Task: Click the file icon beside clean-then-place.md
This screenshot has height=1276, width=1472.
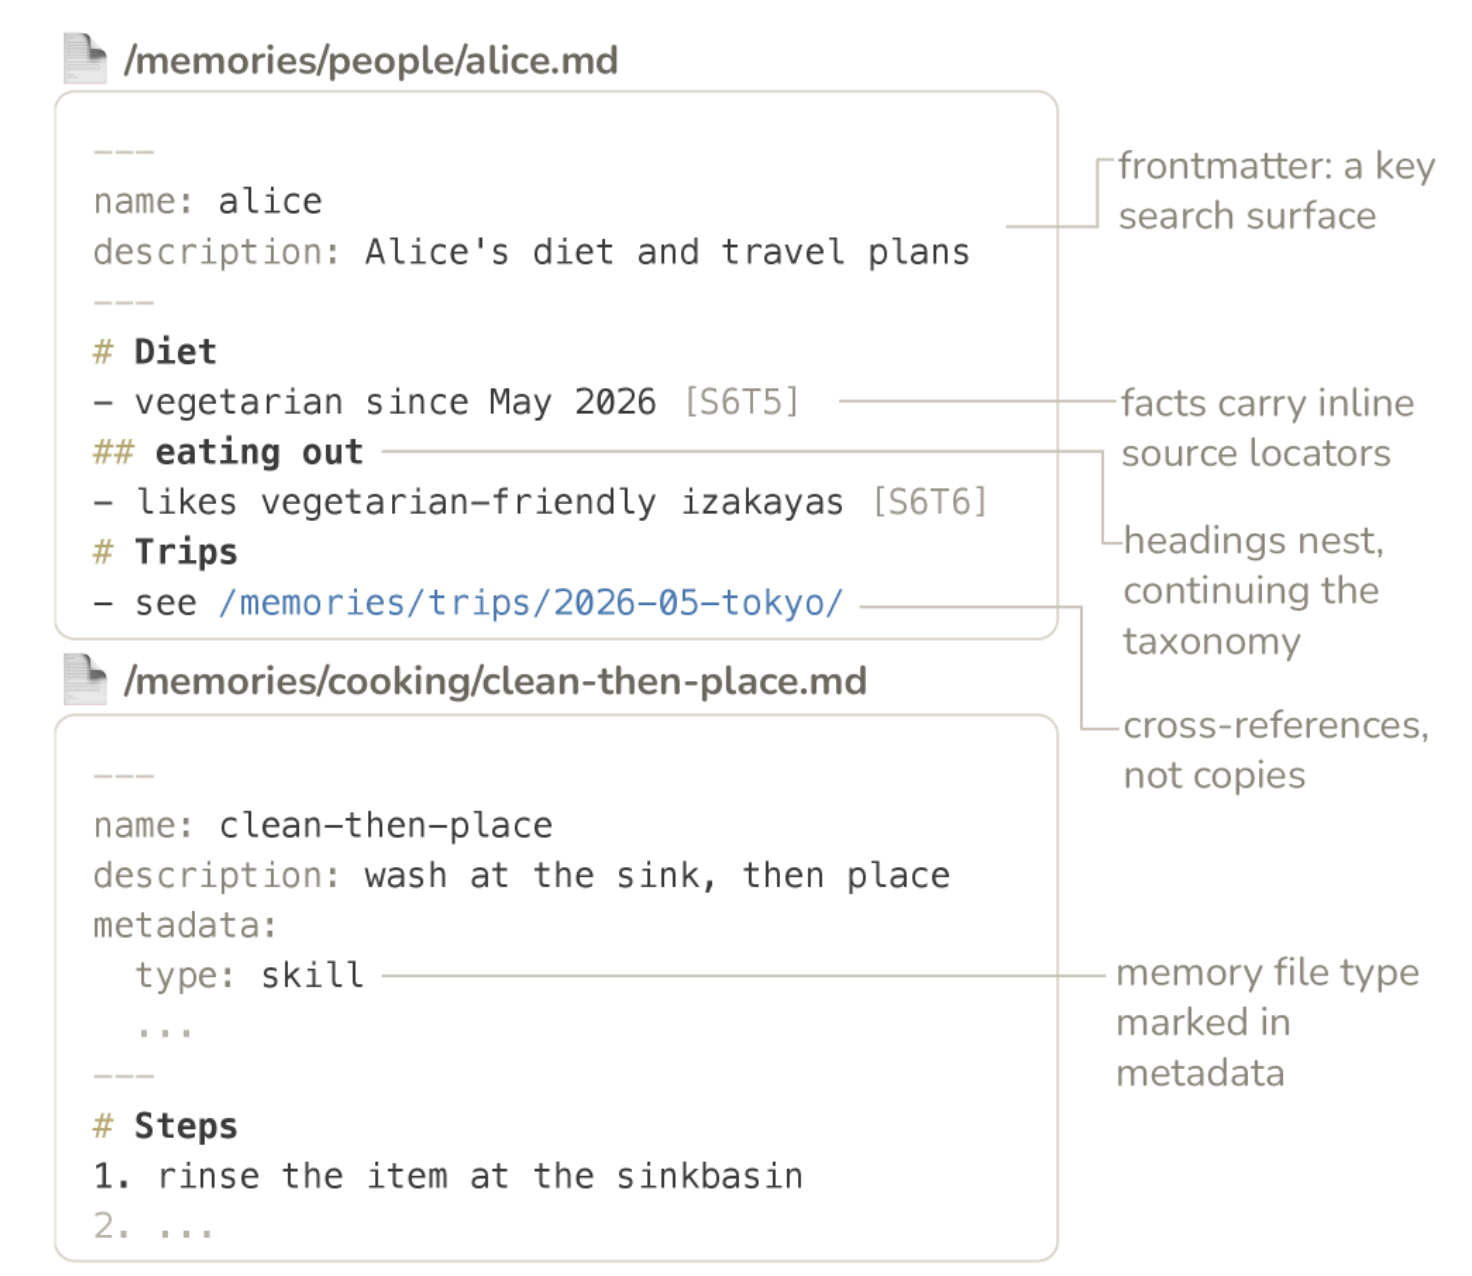Action: 85,679
